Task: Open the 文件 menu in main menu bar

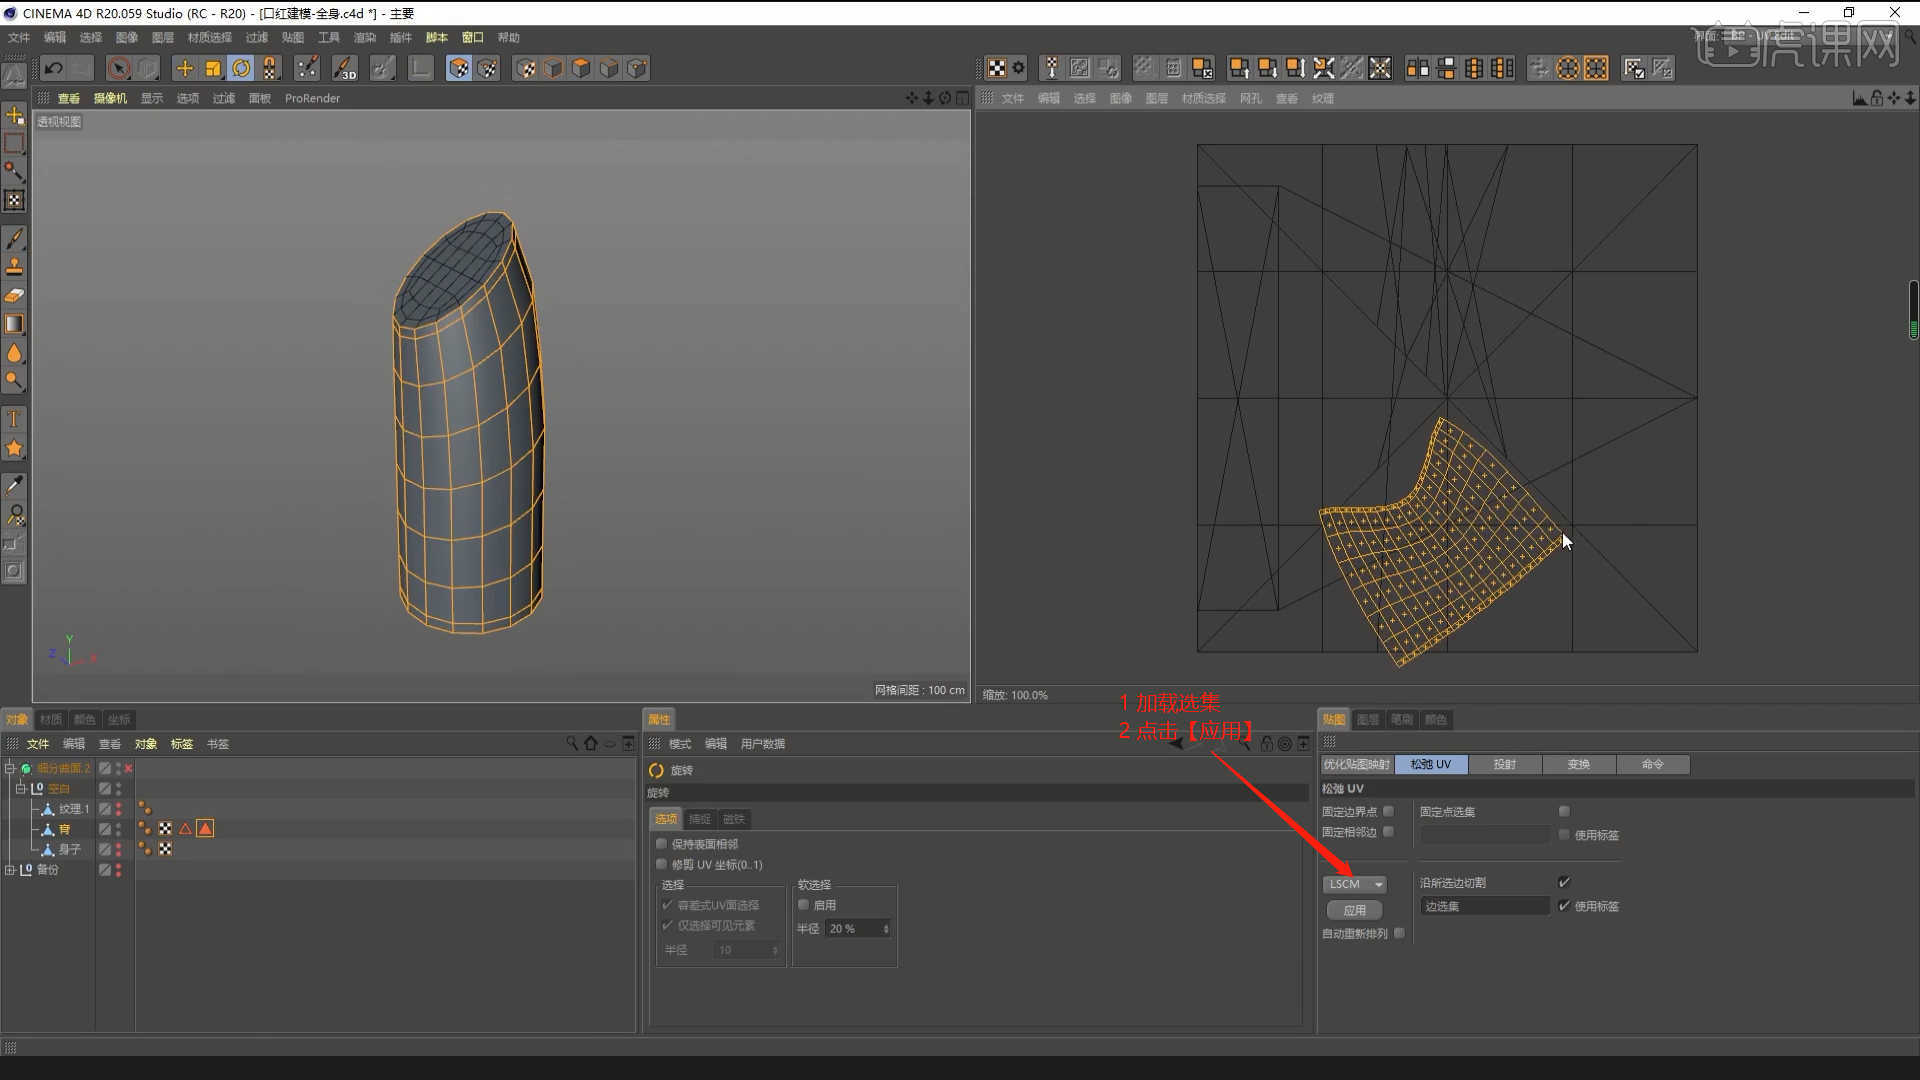Action: coord(19,37)
